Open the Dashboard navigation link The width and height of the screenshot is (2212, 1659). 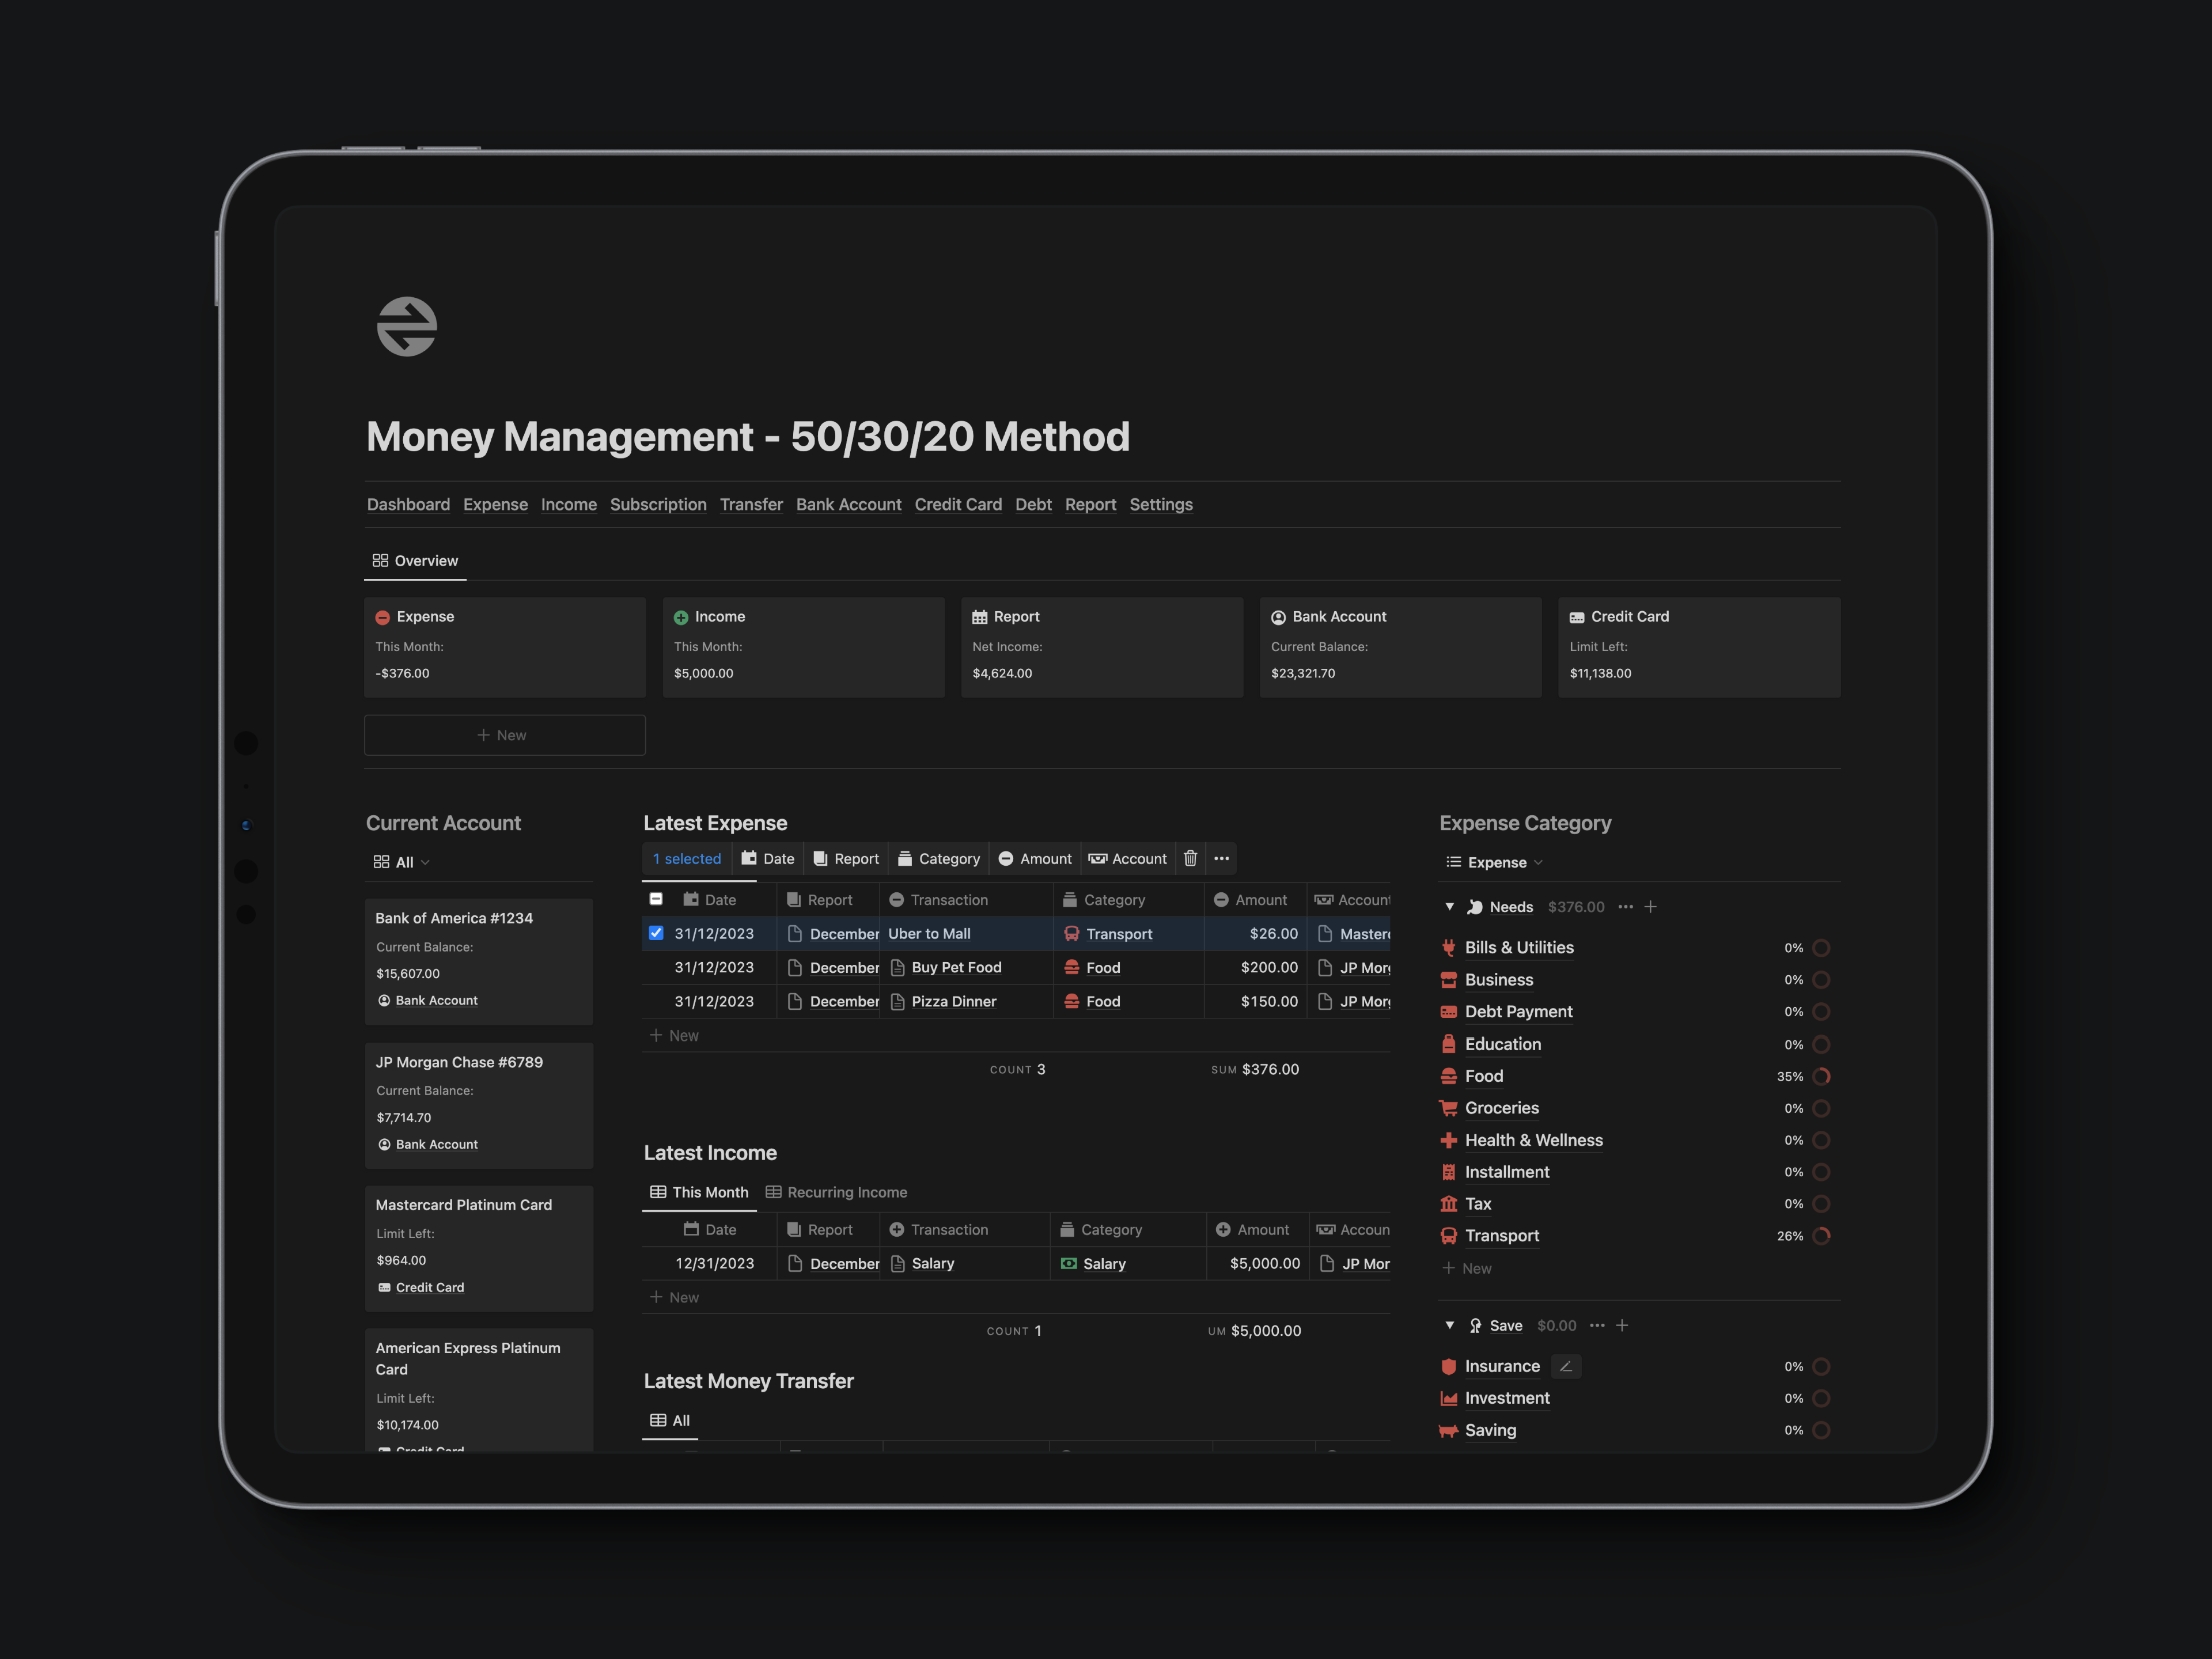coord(408,504)
